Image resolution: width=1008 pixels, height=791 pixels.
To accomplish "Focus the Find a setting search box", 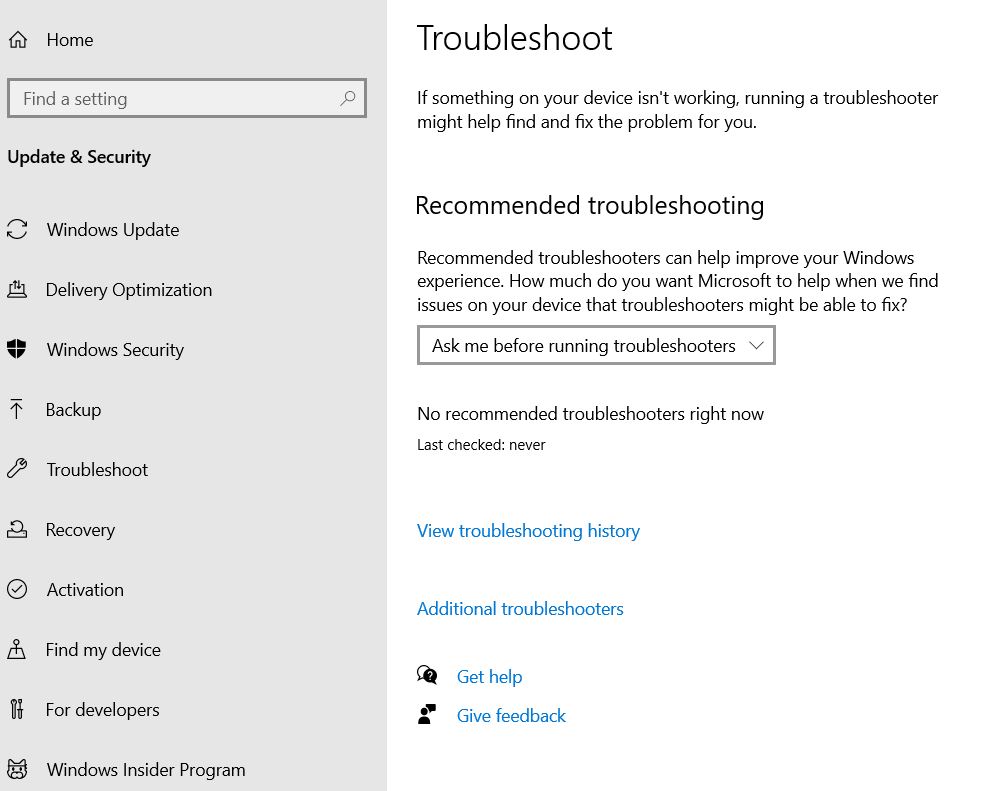I will [187, 98].
